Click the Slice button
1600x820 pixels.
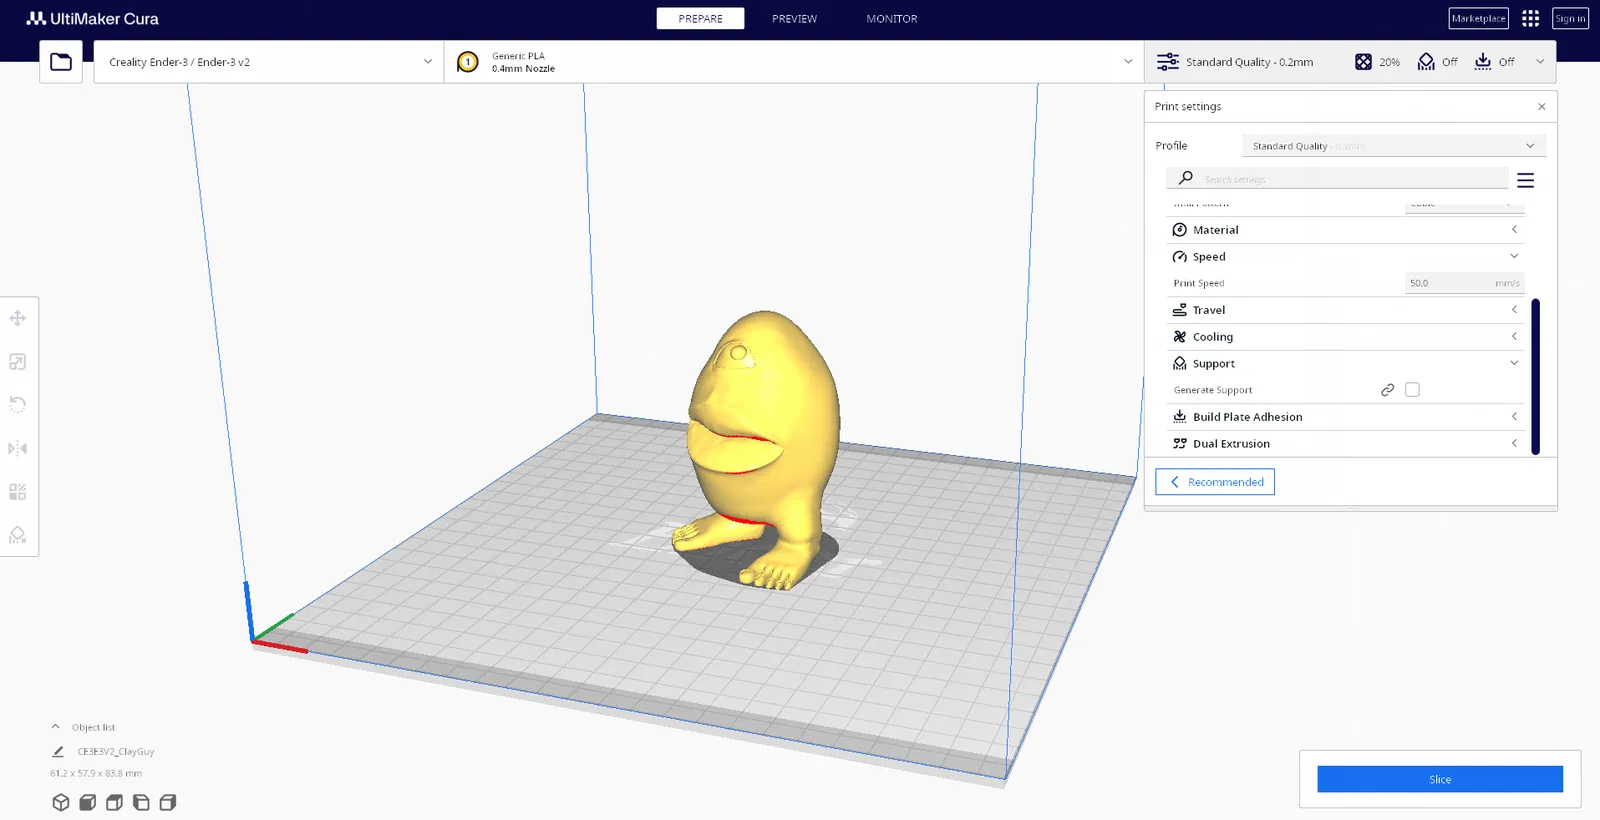coord(1440,779)
